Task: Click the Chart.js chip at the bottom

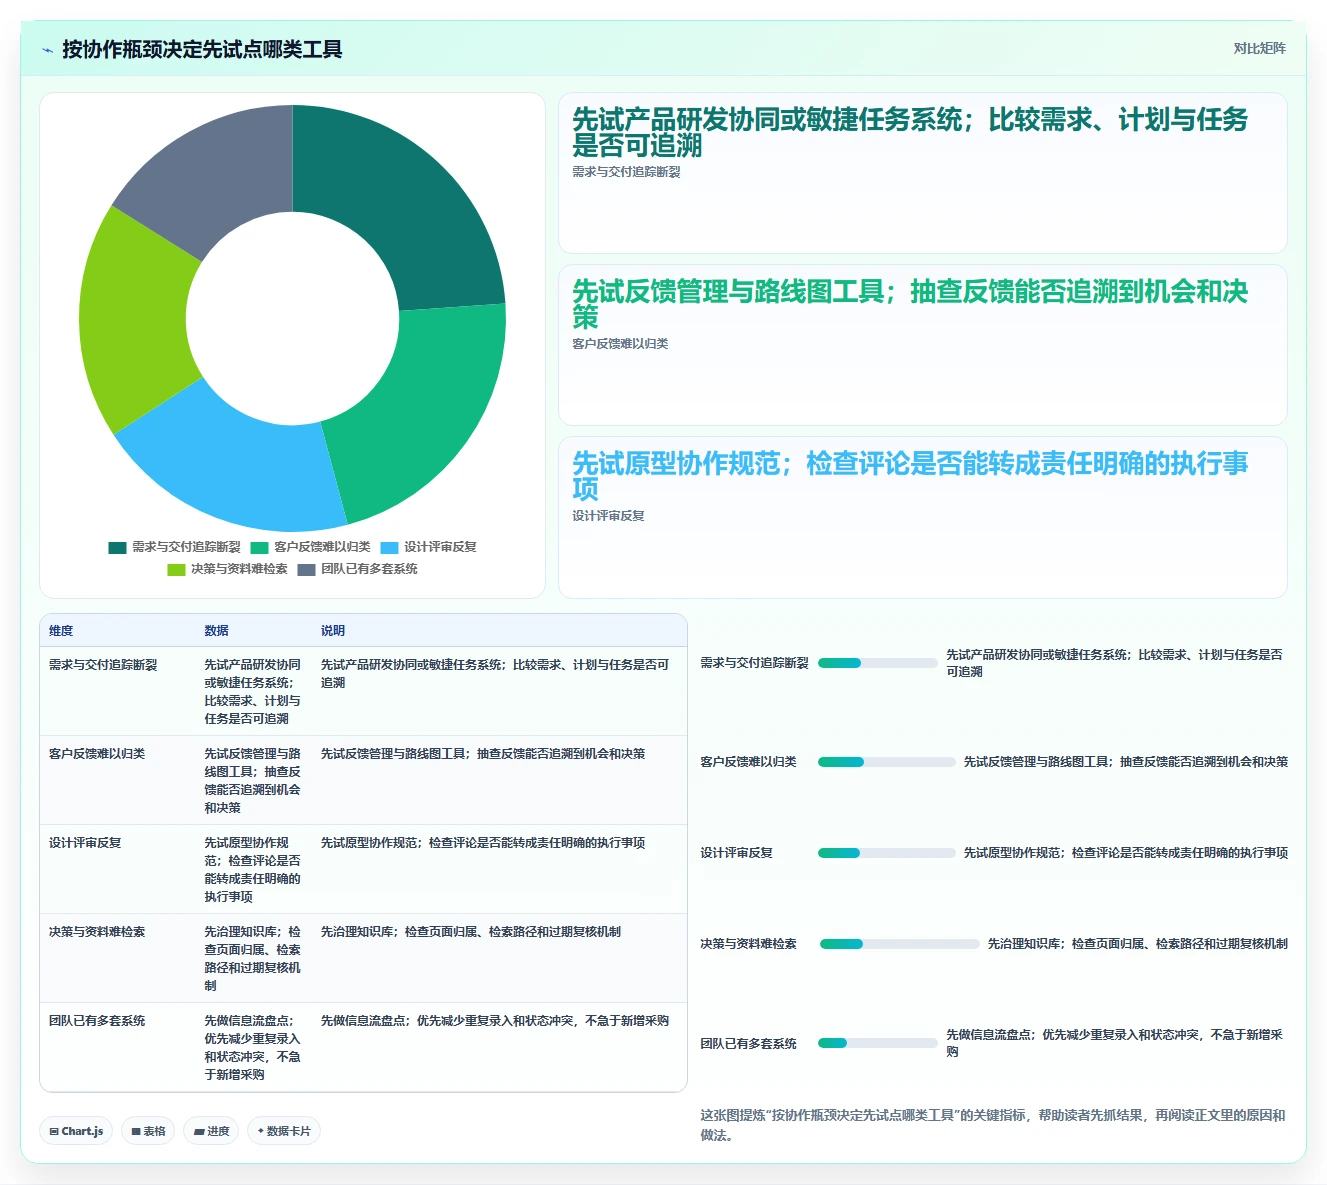Action: [76, 1131]
